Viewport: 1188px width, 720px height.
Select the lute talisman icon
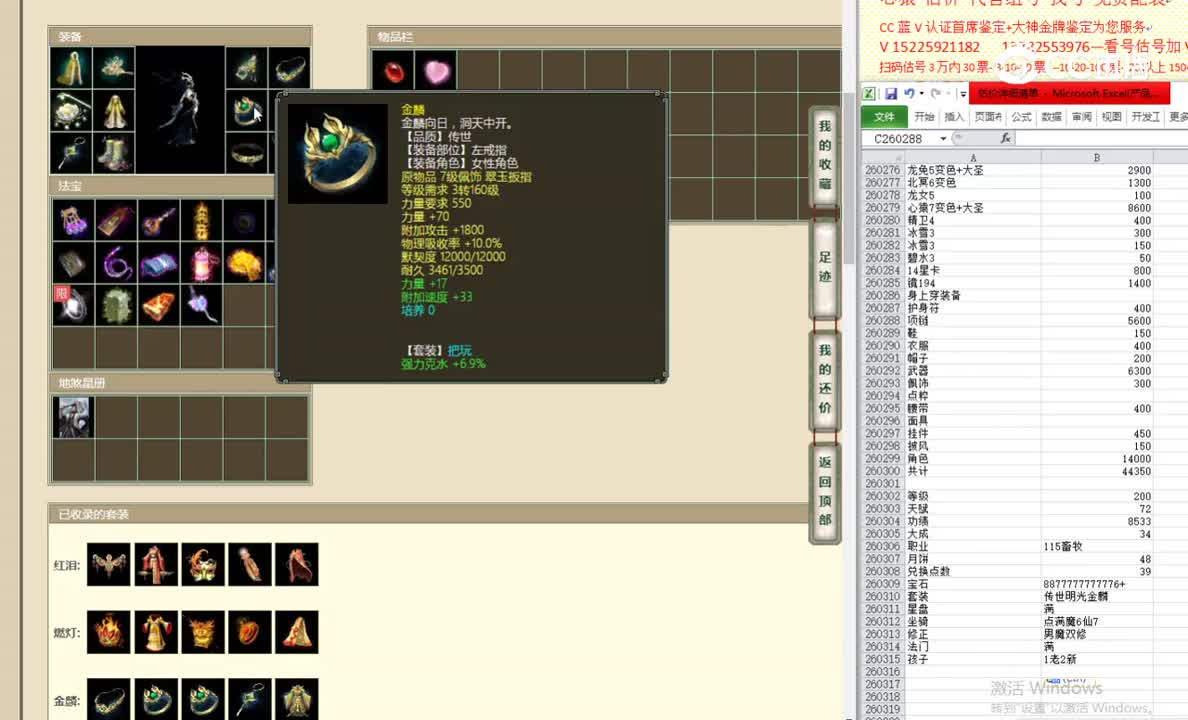tap(159, 221)
